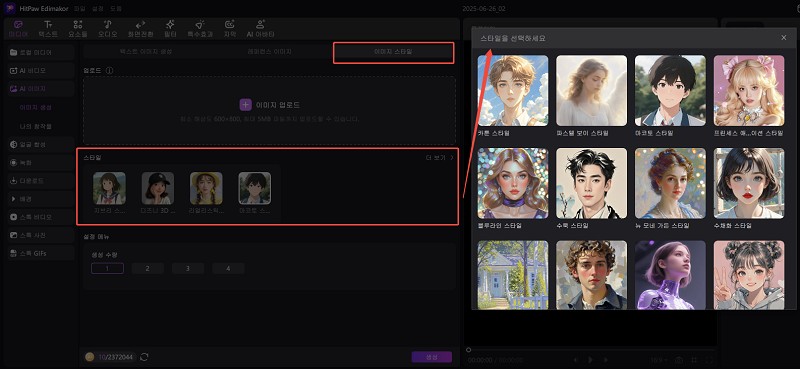Viewport: 800px width, 369px height.
Task: Select the 지브리 (Ghibli) style thumbnail
Action: [109, 188]
